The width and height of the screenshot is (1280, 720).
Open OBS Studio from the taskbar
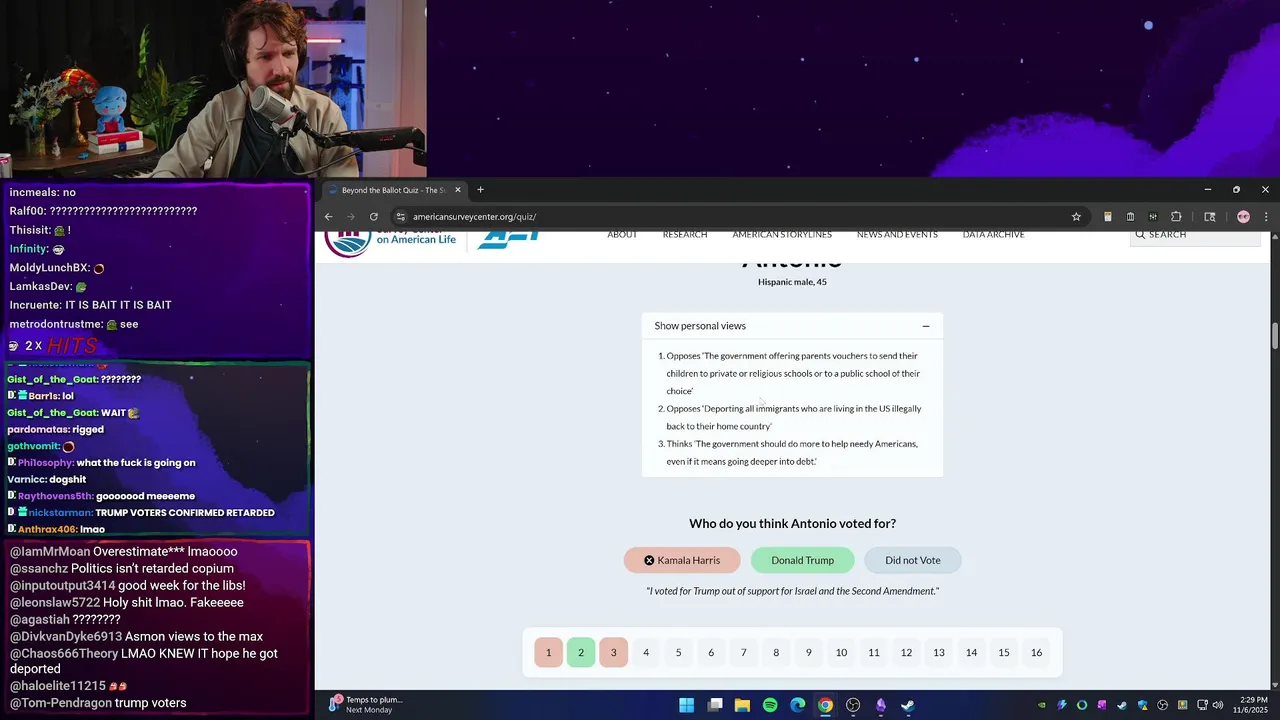coord(853,705)
